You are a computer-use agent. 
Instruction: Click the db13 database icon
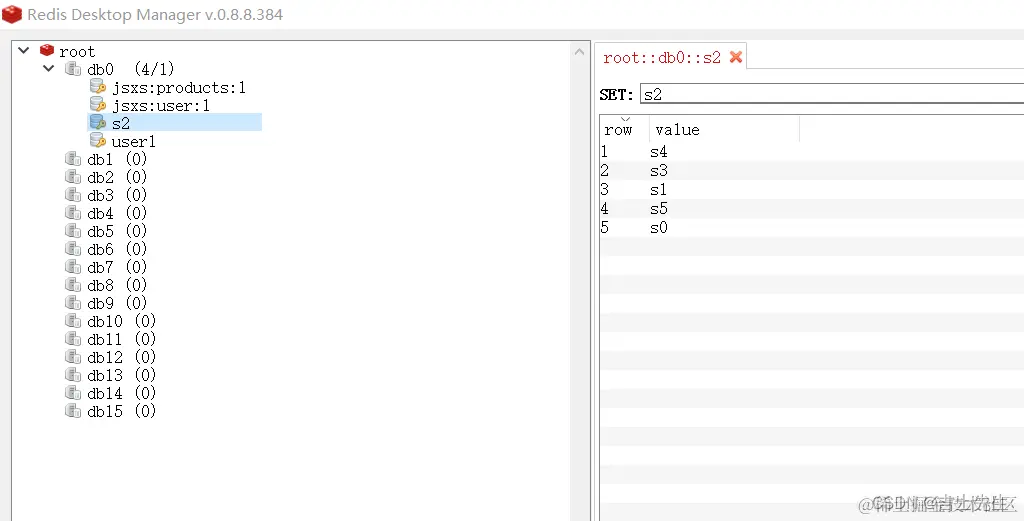[x=72, y=374]
